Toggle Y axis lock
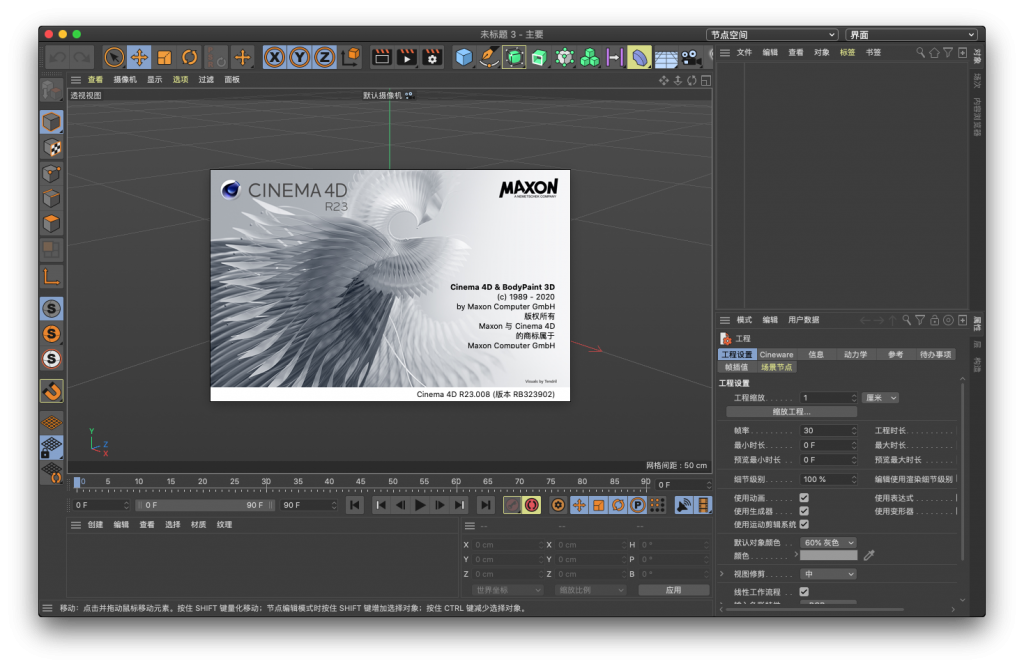 tap(300, 57)
